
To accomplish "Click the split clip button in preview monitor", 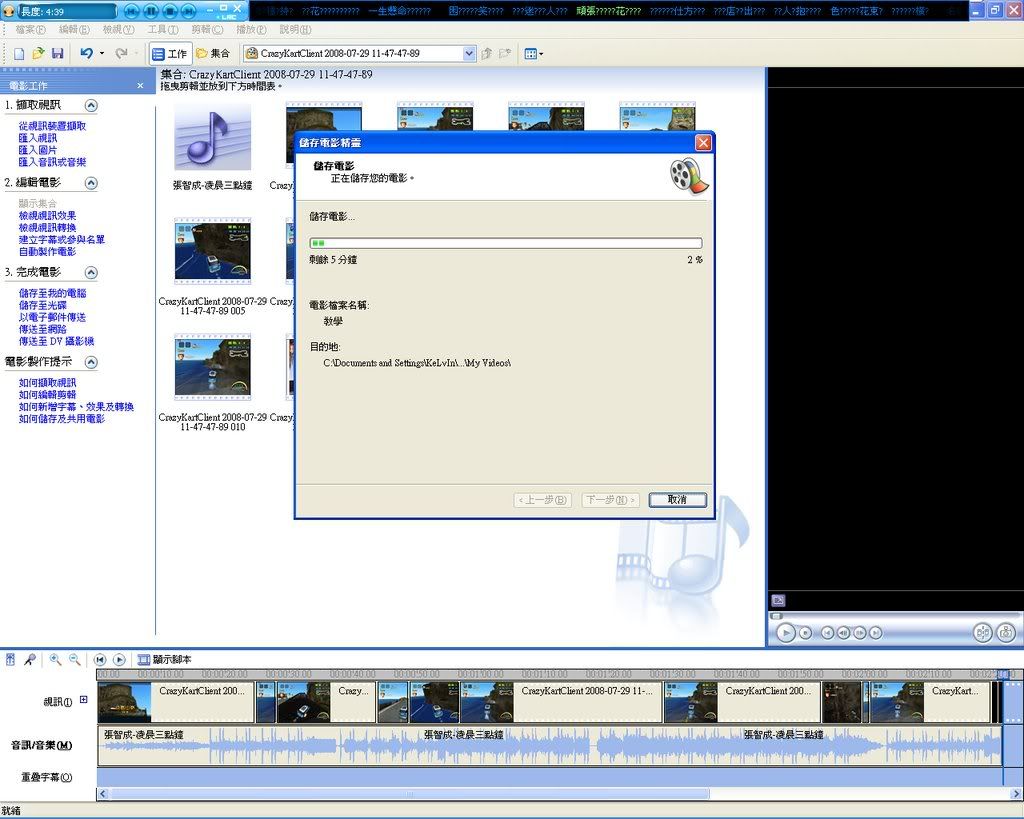I will tap(981, 632).
